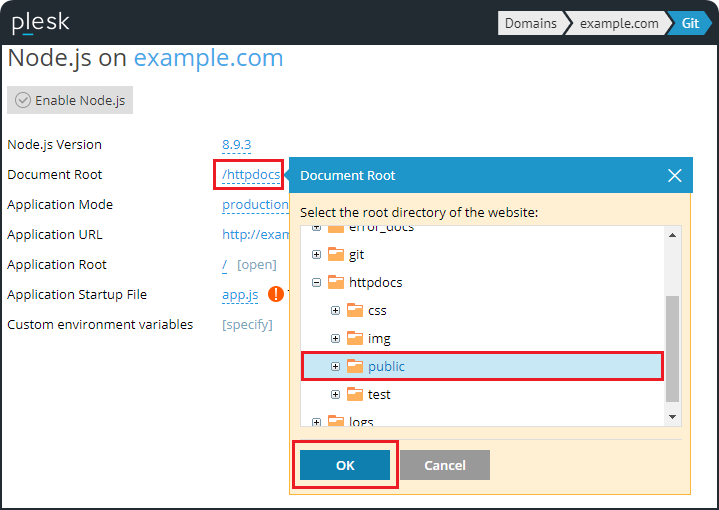Click the img folder icon
This screenshot has width=719, height=510.
[x=355, y=338]
